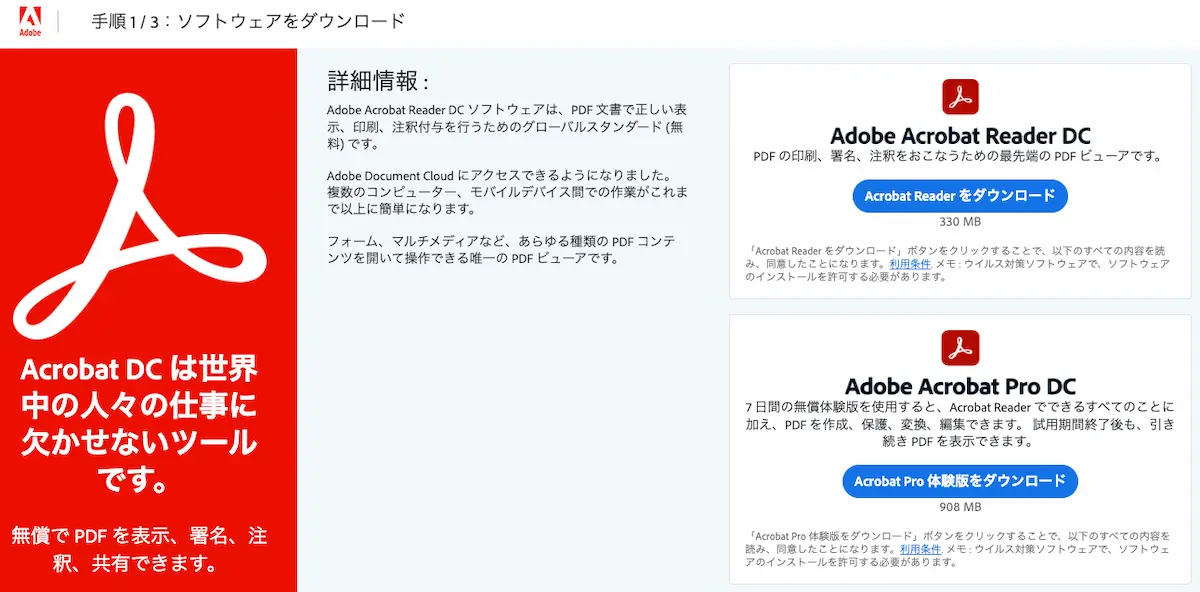Click the 詳細情報 heading
The image size is (1200, 592).
[378, 81]
